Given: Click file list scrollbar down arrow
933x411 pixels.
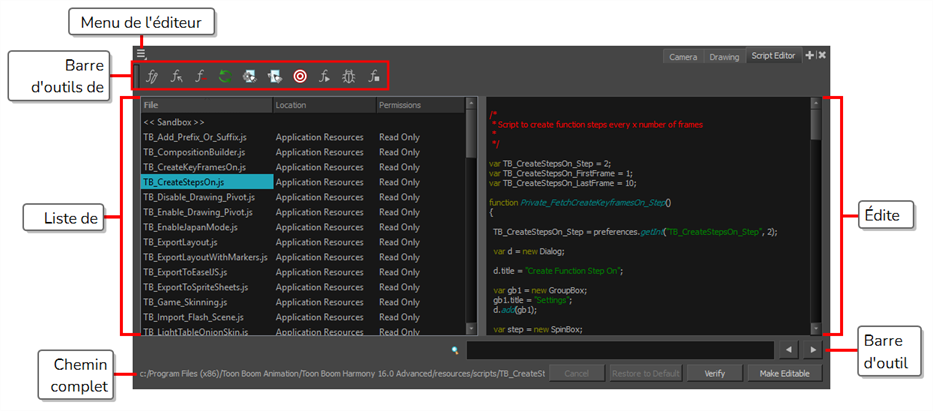Looking at the screenshot, I should point(471,328).
